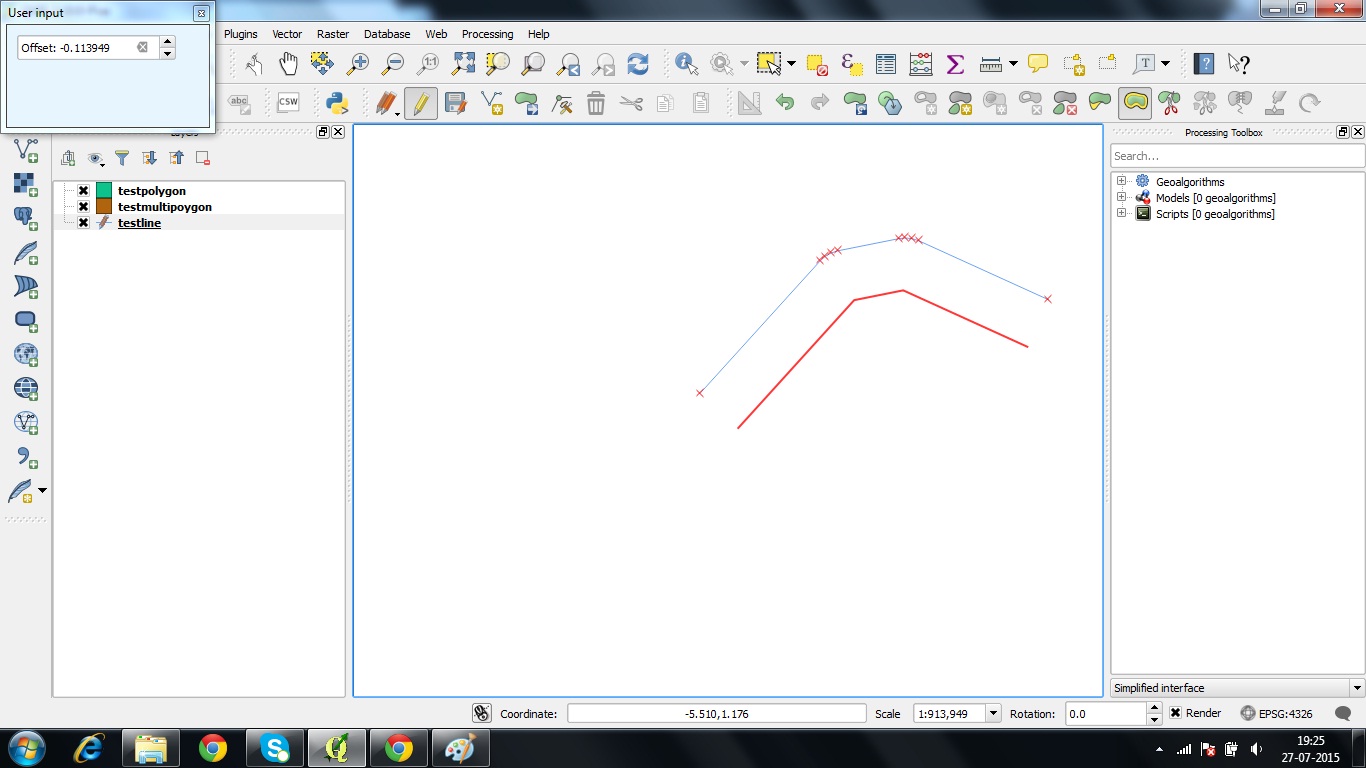Click the testpolygon green color swatch

pos(105,190)
